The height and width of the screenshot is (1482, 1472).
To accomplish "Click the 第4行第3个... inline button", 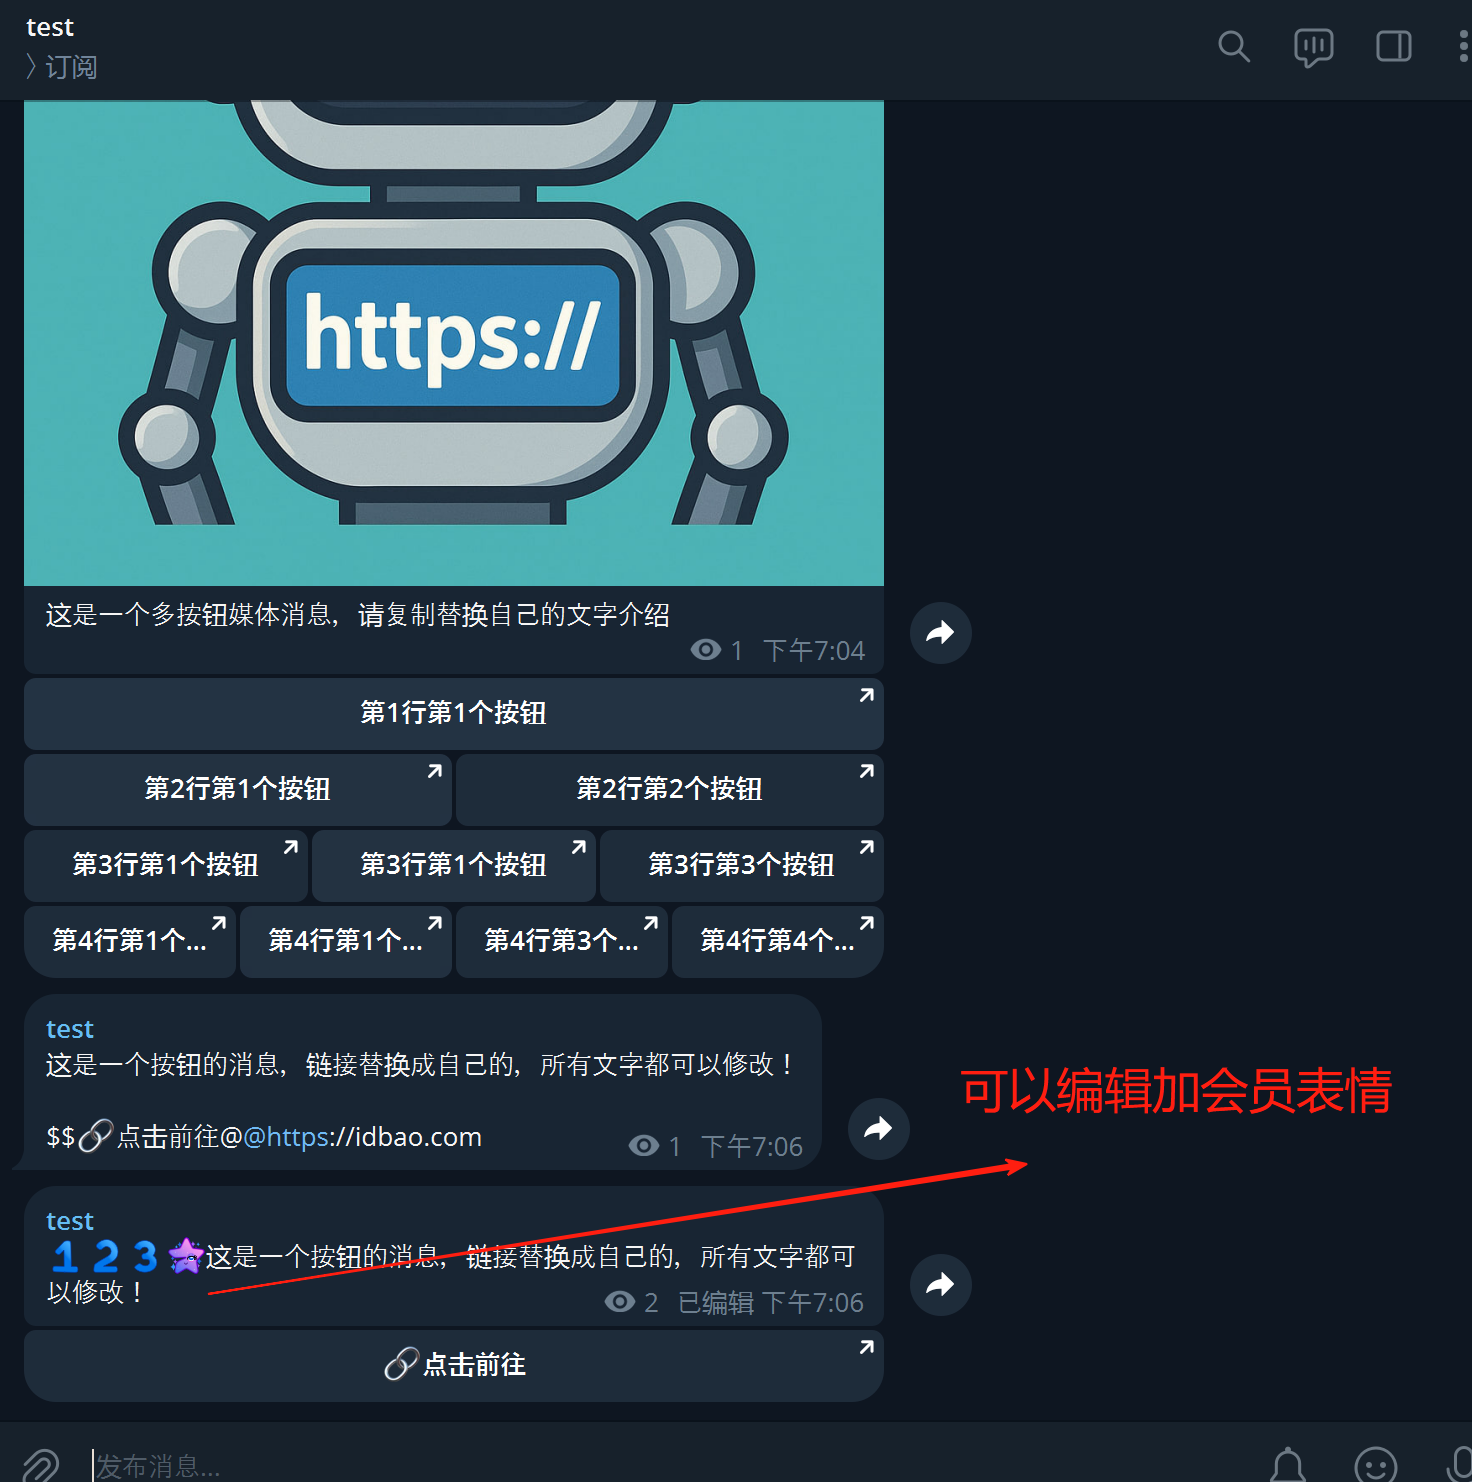I will click(562, 941).
